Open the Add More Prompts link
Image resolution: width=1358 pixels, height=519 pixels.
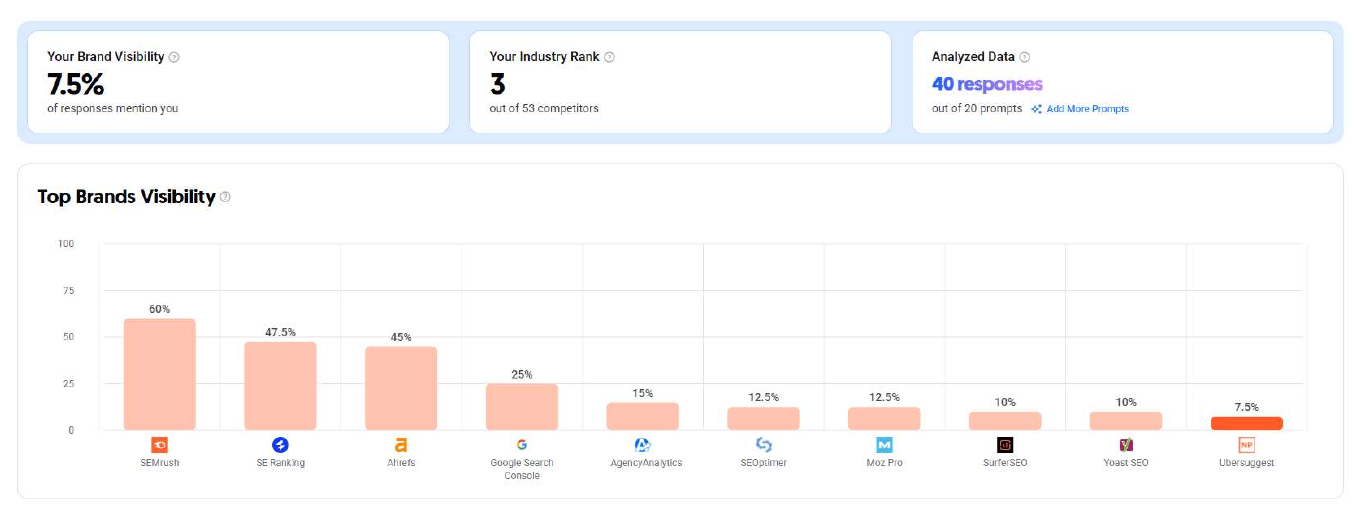[1087, 109]
